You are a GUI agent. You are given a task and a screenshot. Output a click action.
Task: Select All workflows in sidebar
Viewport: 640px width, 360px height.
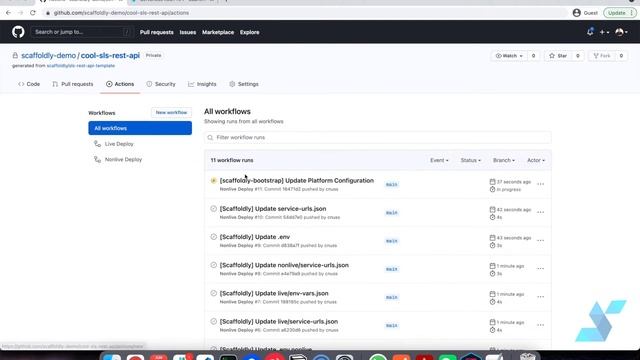(140, 128)
